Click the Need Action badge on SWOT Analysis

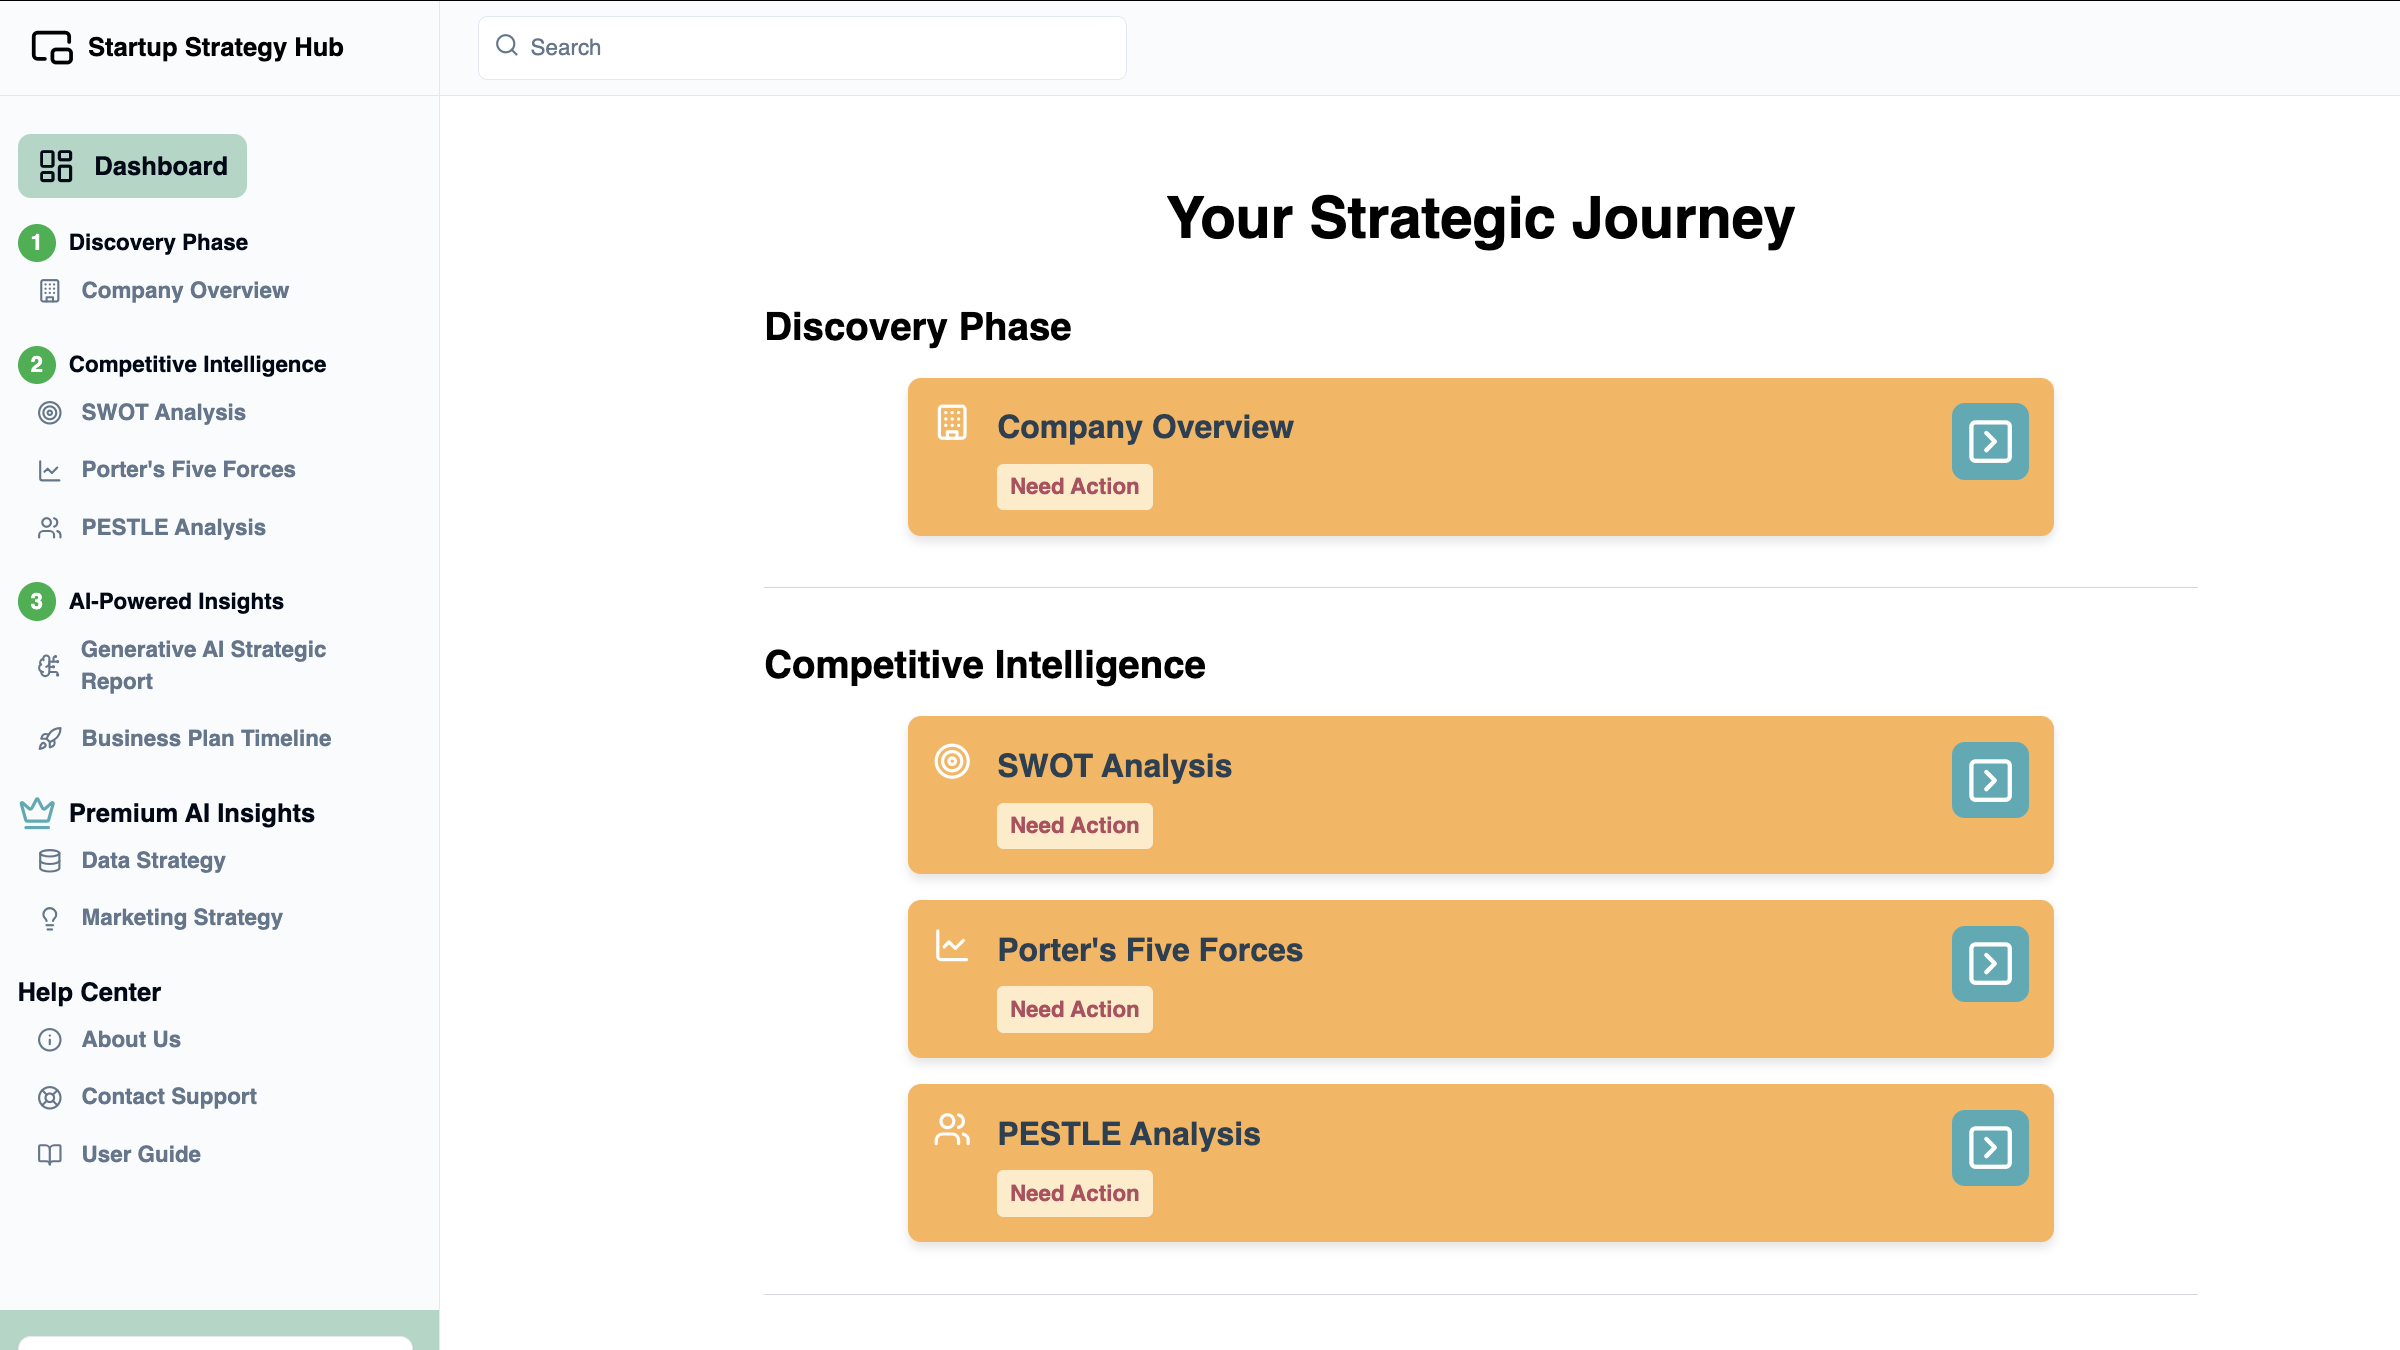[x=1074, y=825]
